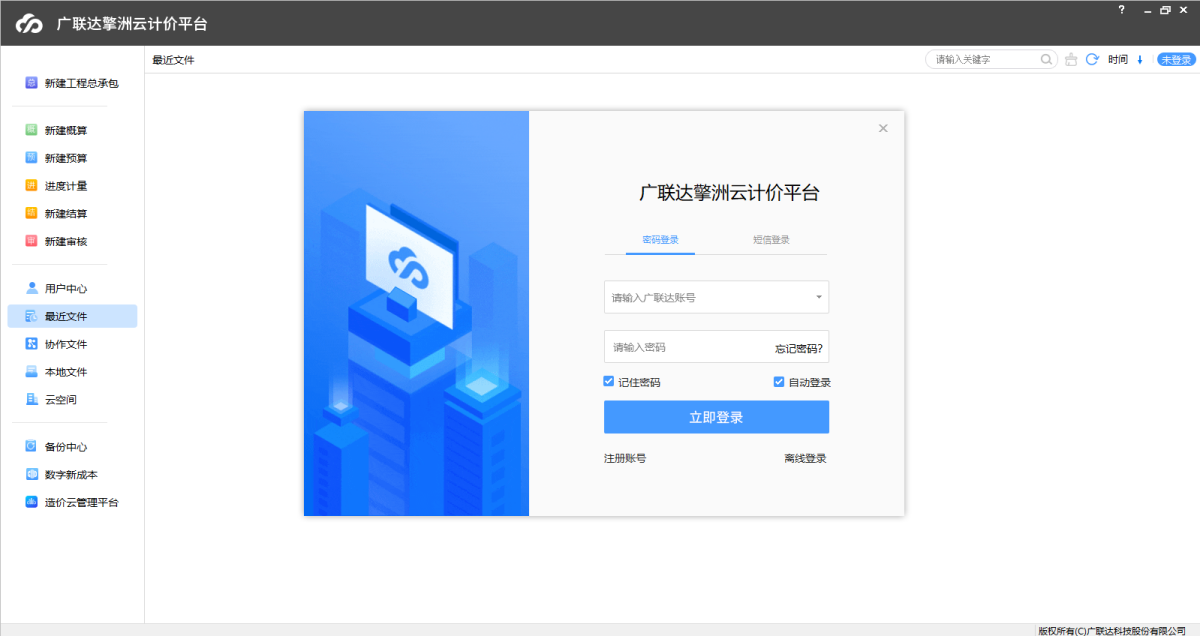Viewport: 1200px width, 636px height.
Task: Click the search magnifier icon
Action: point(1046,60)
